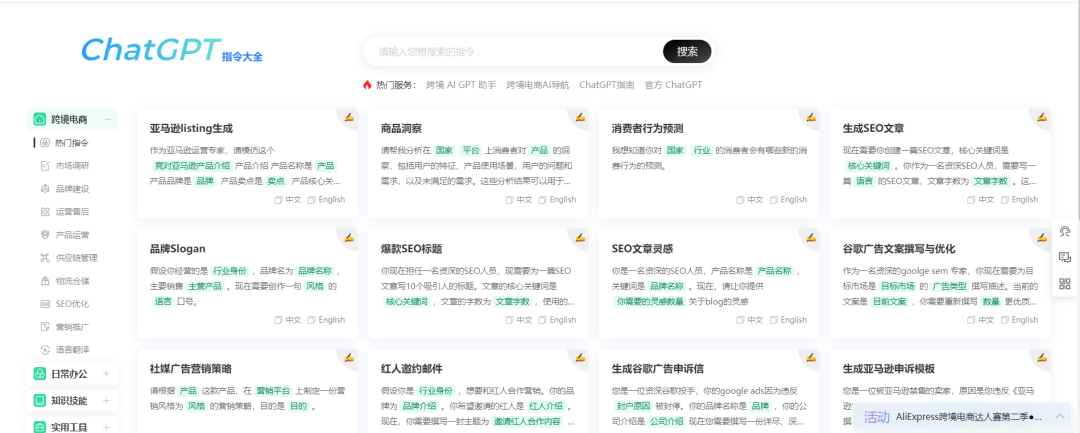Click the 供应链管理 sidebar icon
Screen dimensions: 1080x433
[x=45, y=258]
